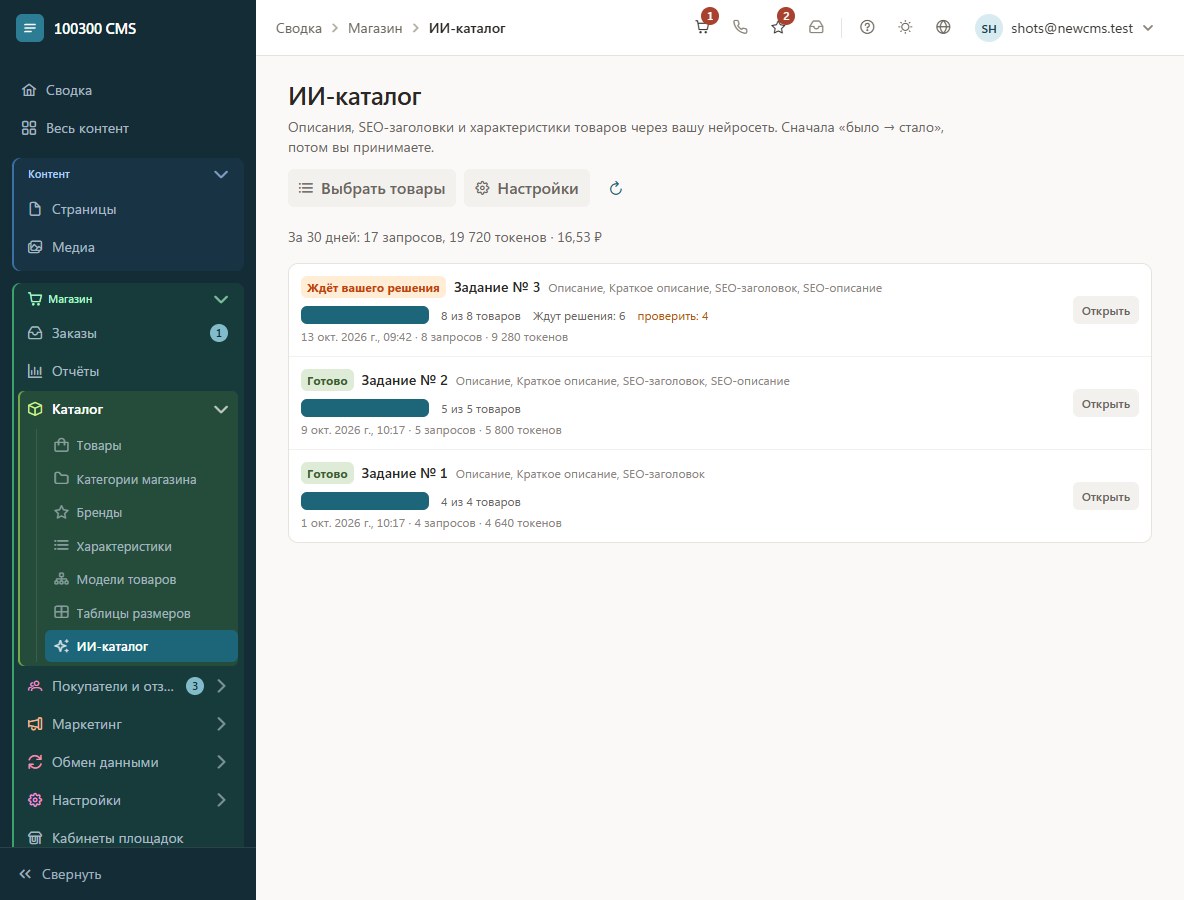
Task: Click the Выбрать товары button
Action: click(372, 189)
